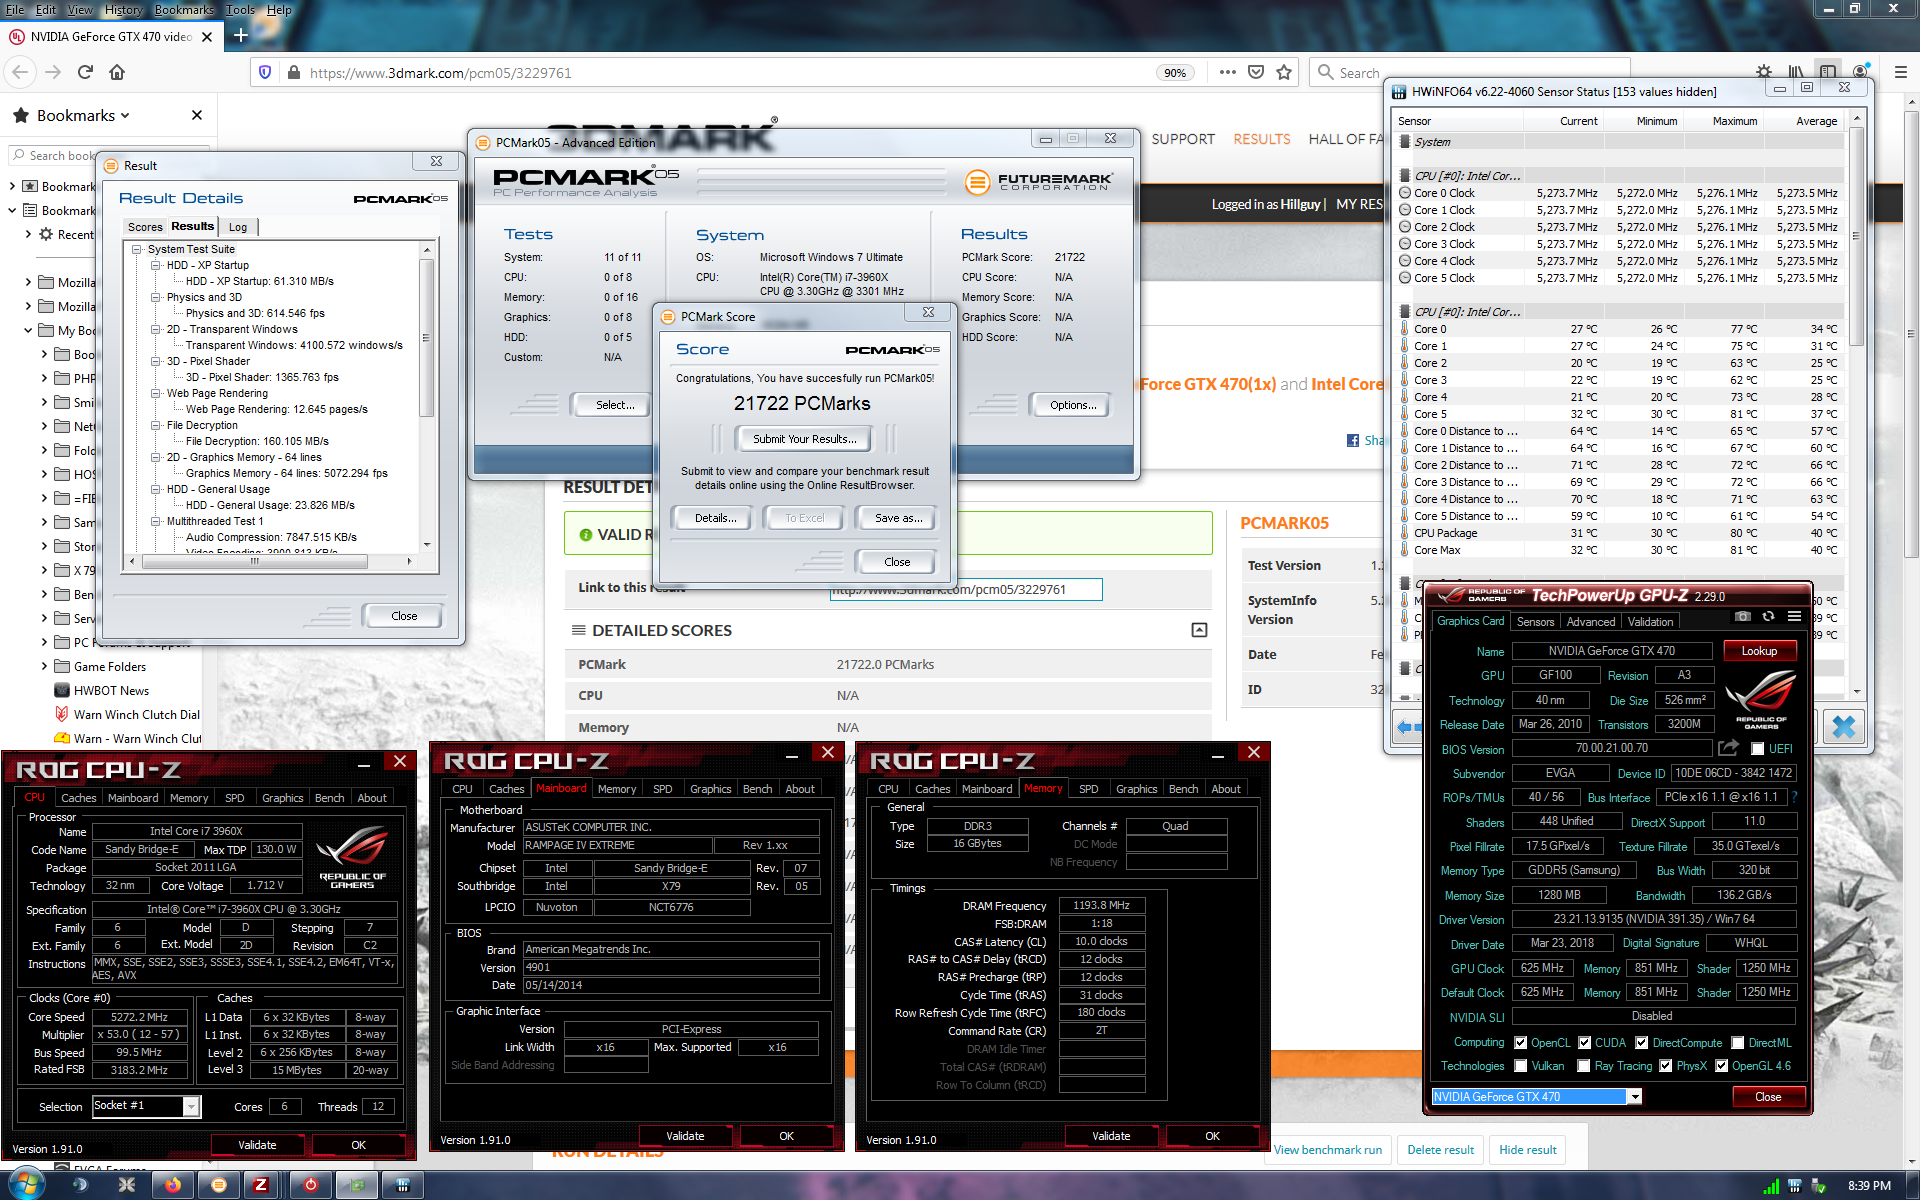The width and height of the screenshot is (1920, 1200).
Task: Click the Save as button
Action: (898, 518)
